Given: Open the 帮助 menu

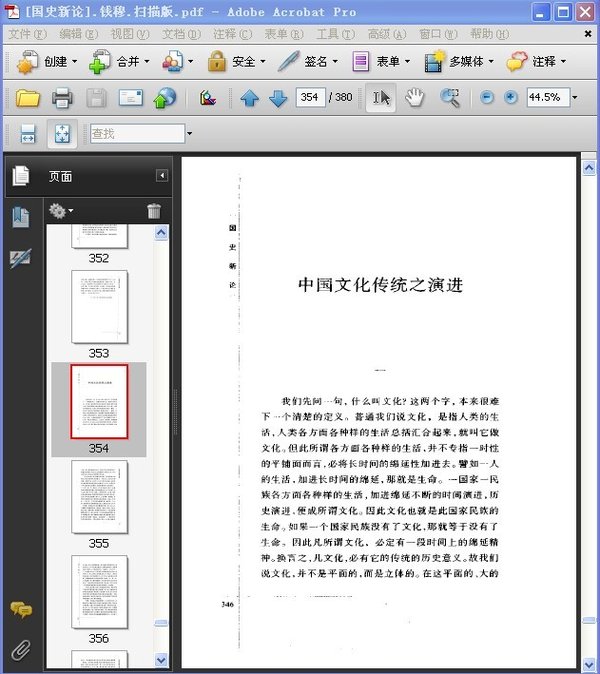Looking at the screenshot, I should point(489,34).
